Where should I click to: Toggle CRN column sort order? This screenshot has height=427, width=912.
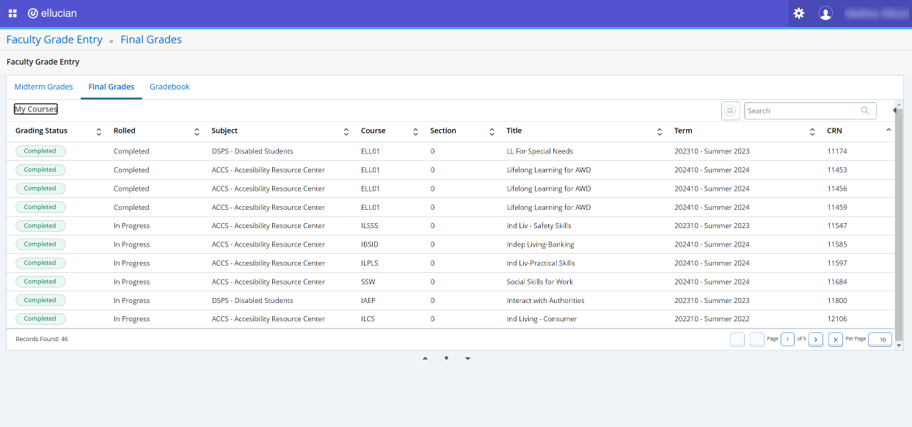pos(888,131)
